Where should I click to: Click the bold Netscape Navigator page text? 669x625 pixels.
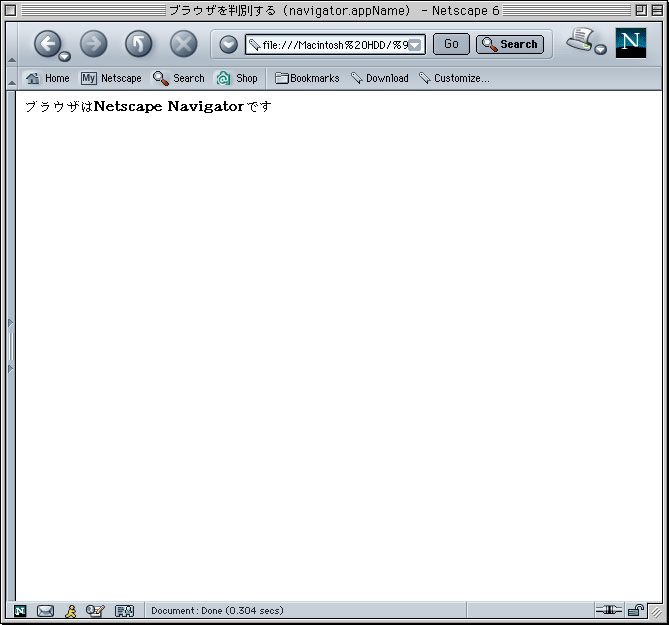click(169, 106)
